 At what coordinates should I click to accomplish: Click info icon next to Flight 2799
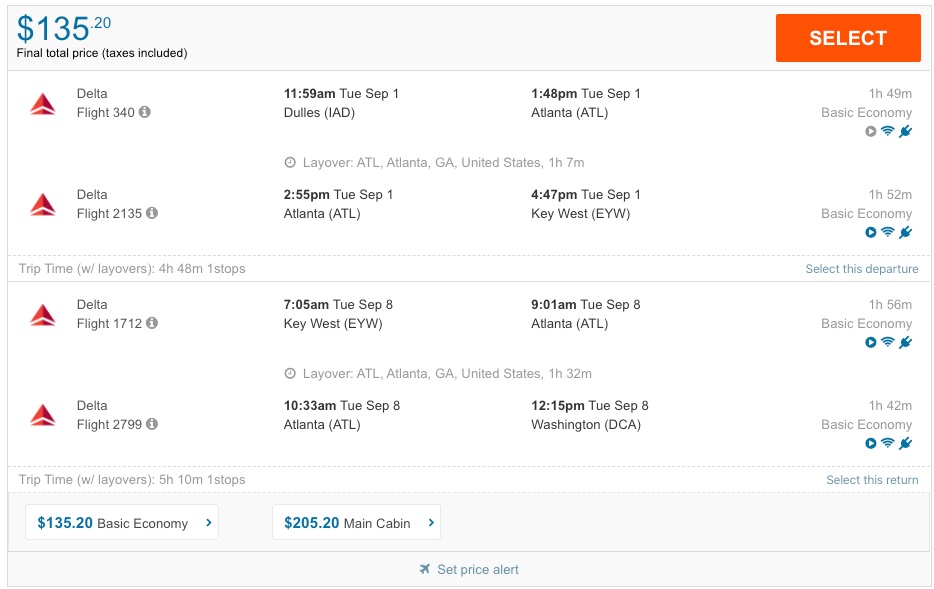152,425
